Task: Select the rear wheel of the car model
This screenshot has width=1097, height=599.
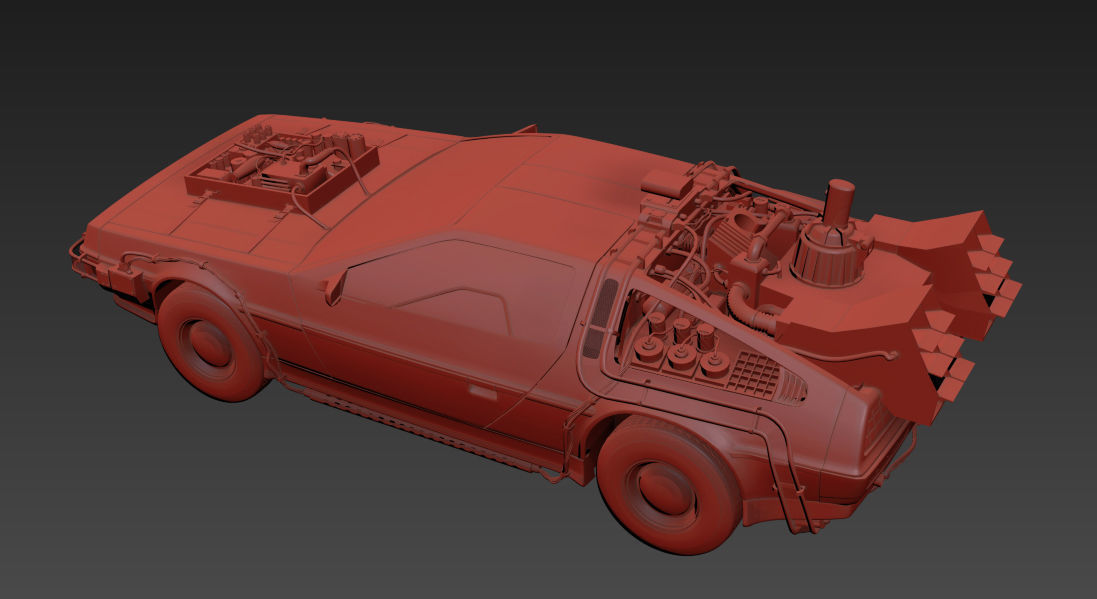Action: (x=668, y=485)
